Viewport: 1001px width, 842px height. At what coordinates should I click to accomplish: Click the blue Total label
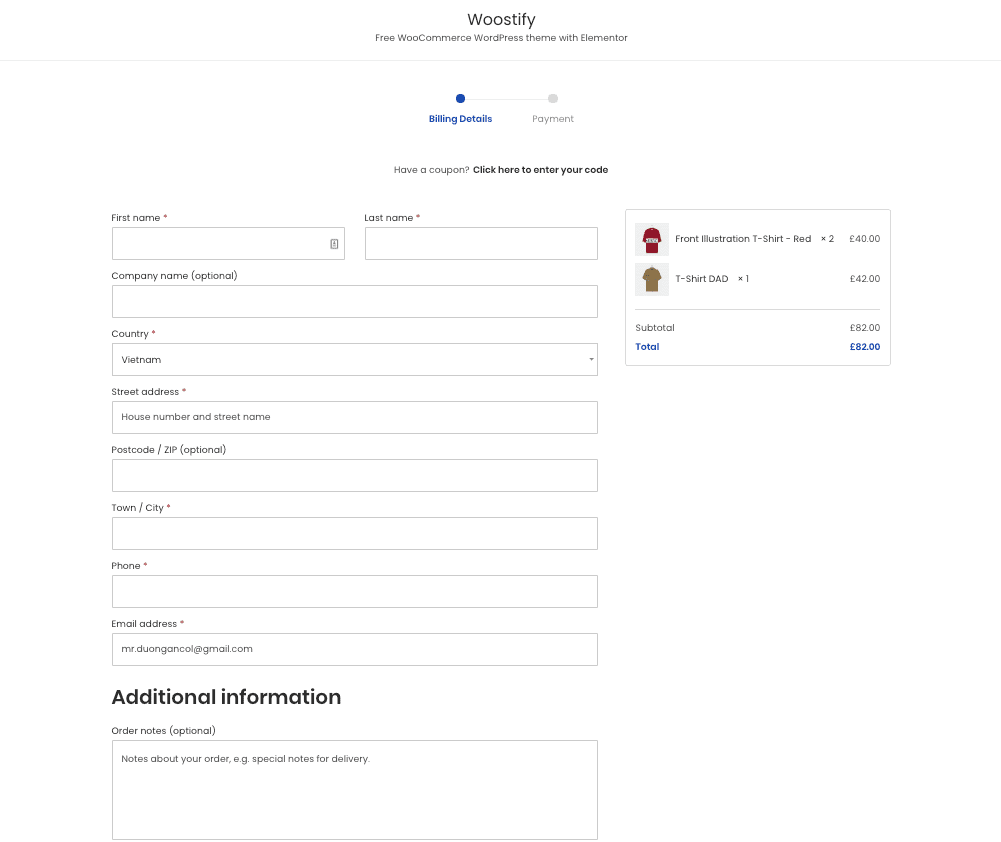click(647, 347)
